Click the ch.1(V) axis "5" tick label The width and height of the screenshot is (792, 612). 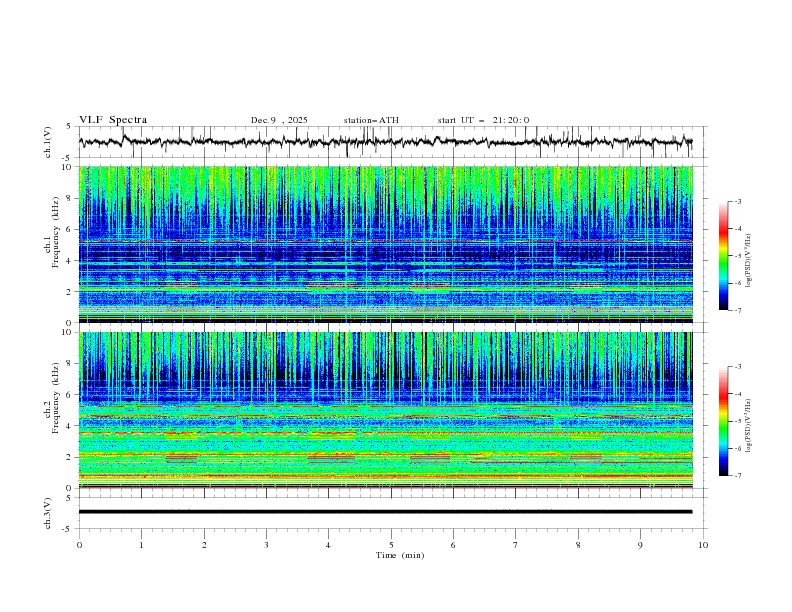click(x=69, y=127)
